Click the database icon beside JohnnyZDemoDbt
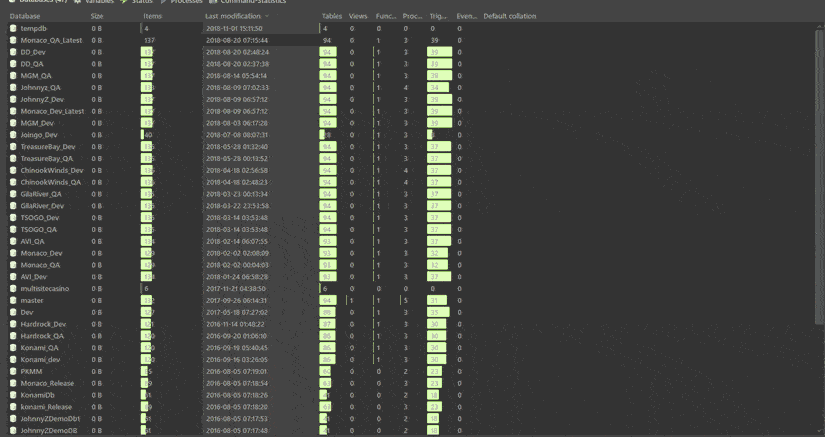The height and width of the screenshot is (437, 825). pyautogui.click(x=13, y=419)
